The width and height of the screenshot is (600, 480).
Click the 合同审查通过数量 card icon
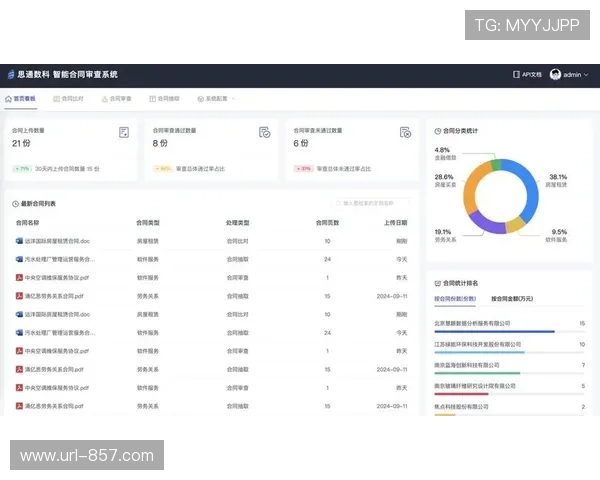264,132
